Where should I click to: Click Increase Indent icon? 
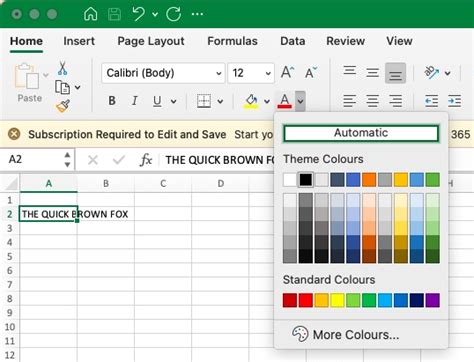click(455, 101)
